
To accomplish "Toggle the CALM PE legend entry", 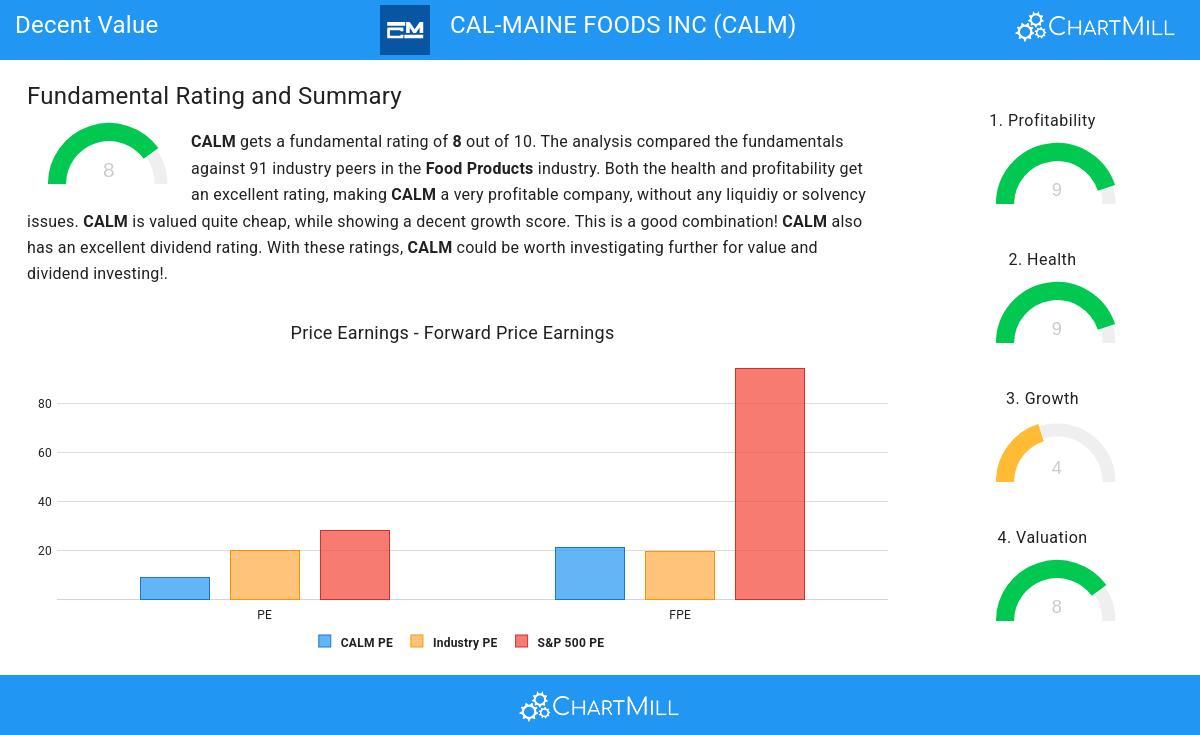I will coord(355,642).
